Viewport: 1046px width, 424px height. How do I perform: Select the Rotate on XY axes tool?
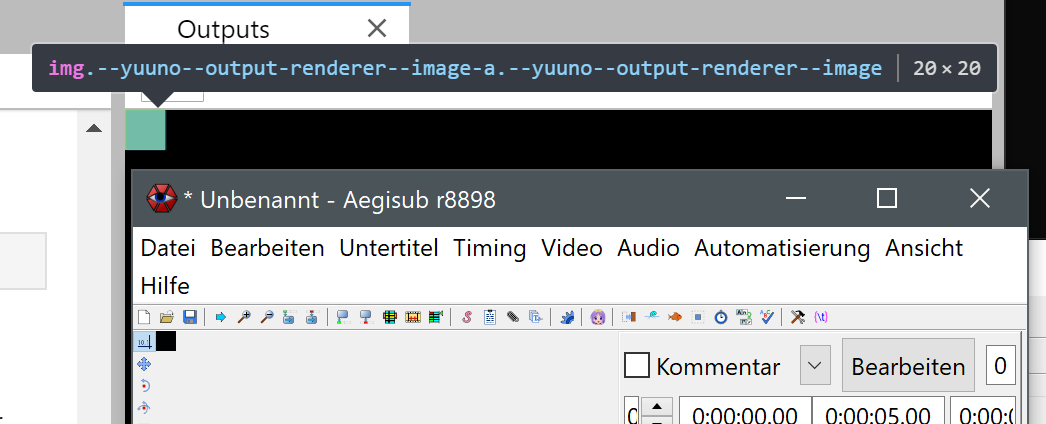pyautogui.click(x=144, y=407)
